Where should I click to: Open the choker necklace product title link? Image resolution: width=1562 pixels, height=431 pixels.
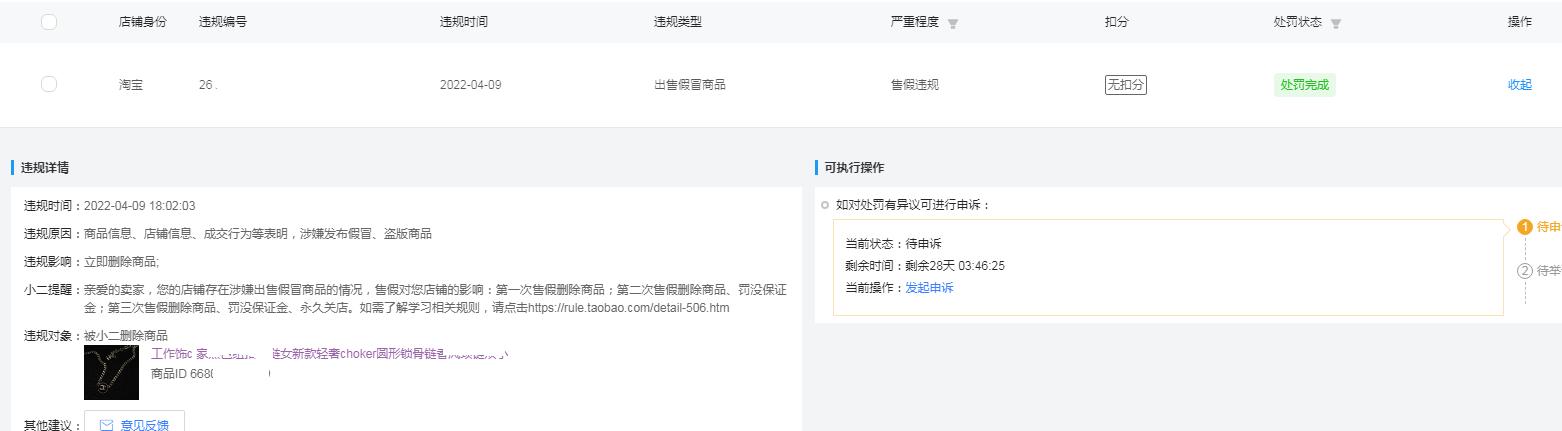tap(329, 353)
